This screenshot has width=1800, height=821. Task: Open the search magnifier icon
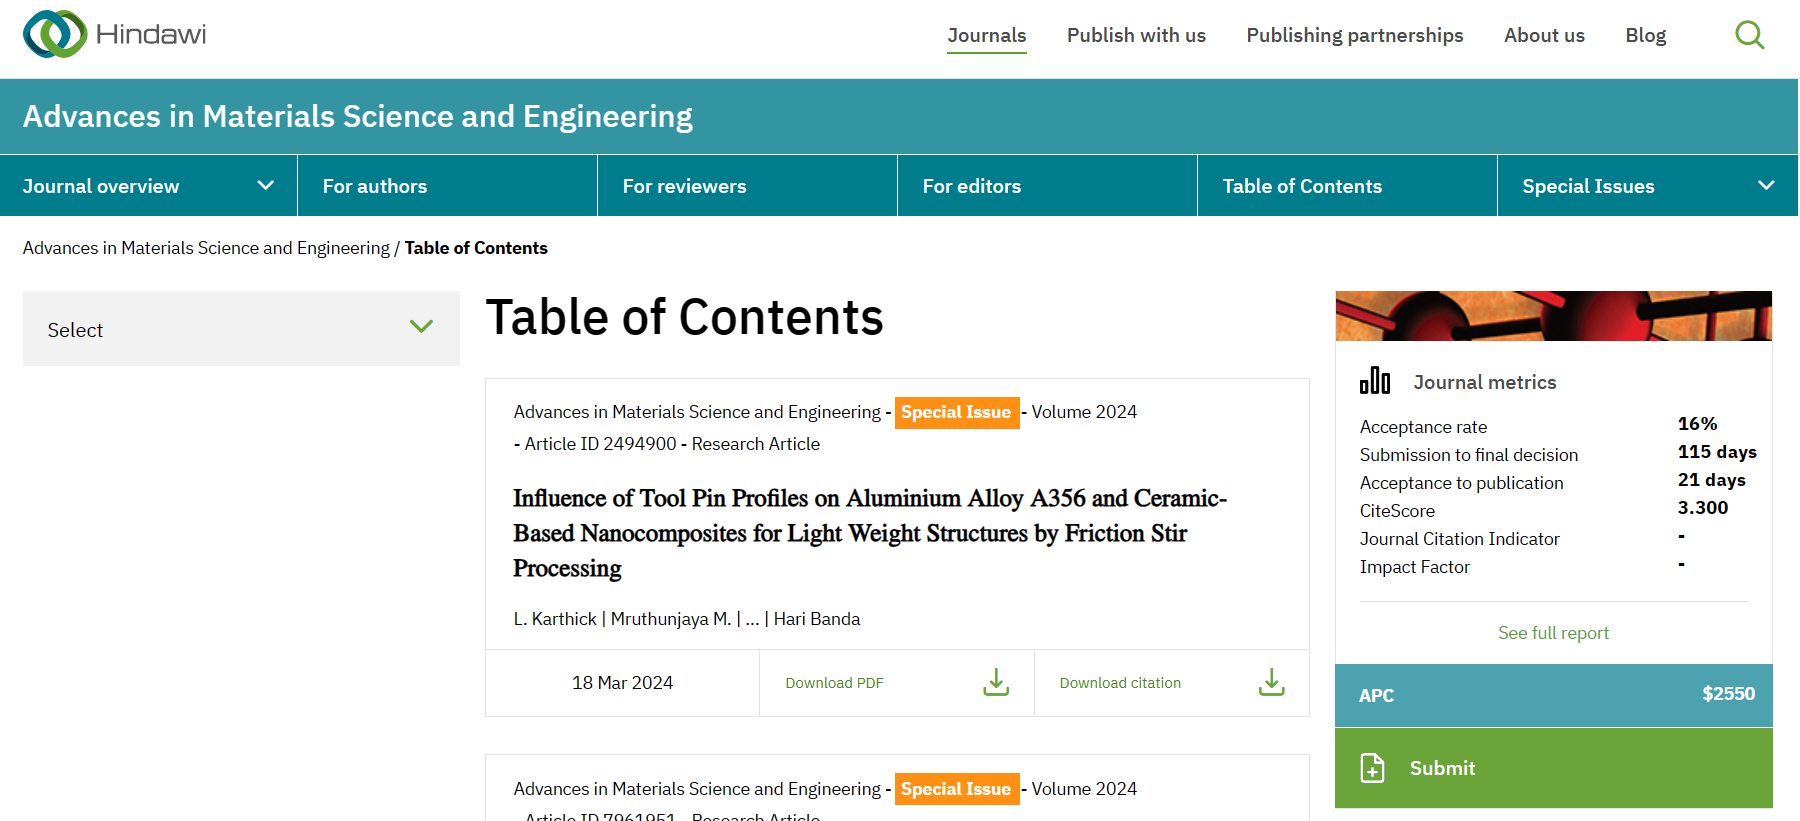pyautogui.click(x=1749, y=35)
